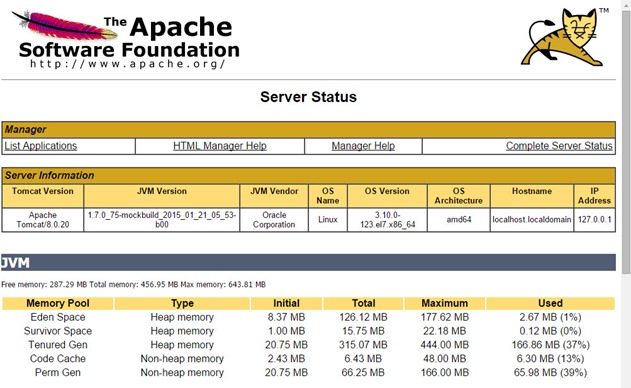
Task: Click the Oracle Corporation cell
Action: pos(274,220)
